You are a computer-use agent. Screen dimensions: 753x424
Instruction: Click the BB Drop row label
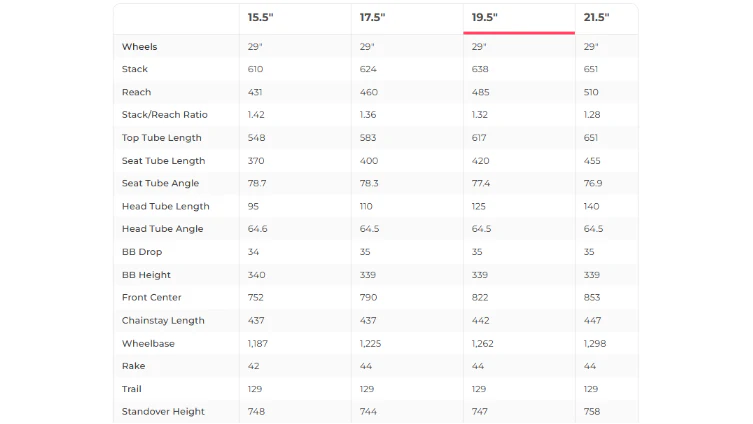click(x=142, y=252)
